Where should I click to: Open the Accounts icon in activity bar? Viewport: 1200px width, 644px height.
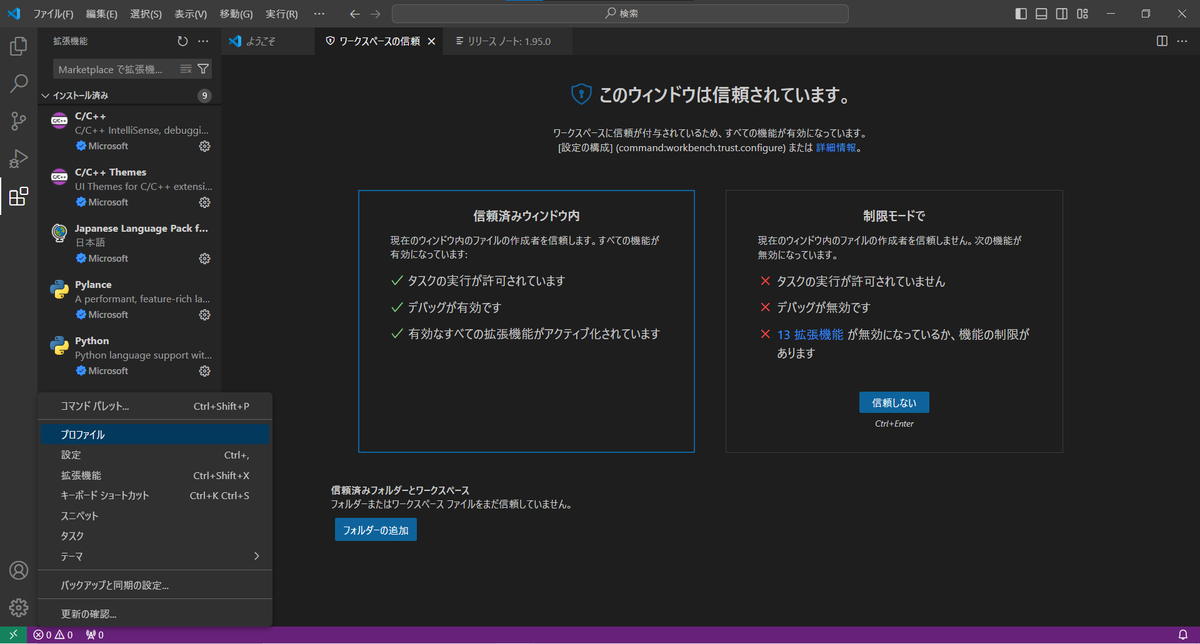18,570
